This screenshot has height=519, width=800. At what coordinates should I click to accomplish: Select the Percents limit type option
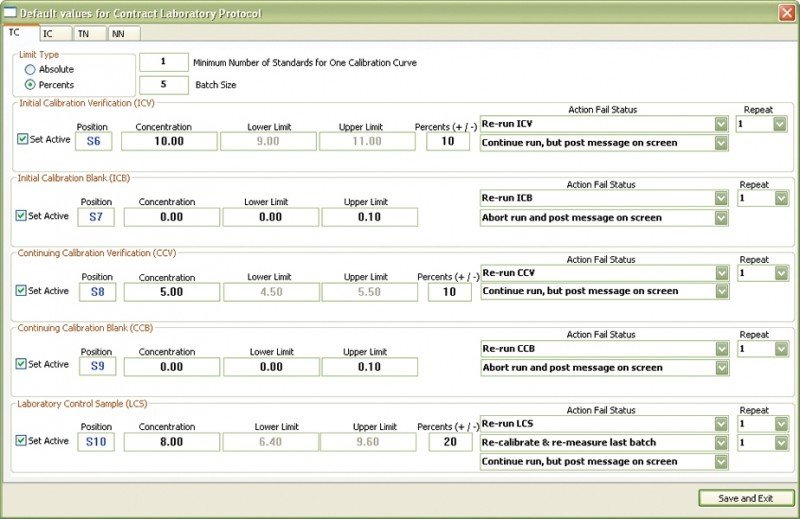click(30, 85)
